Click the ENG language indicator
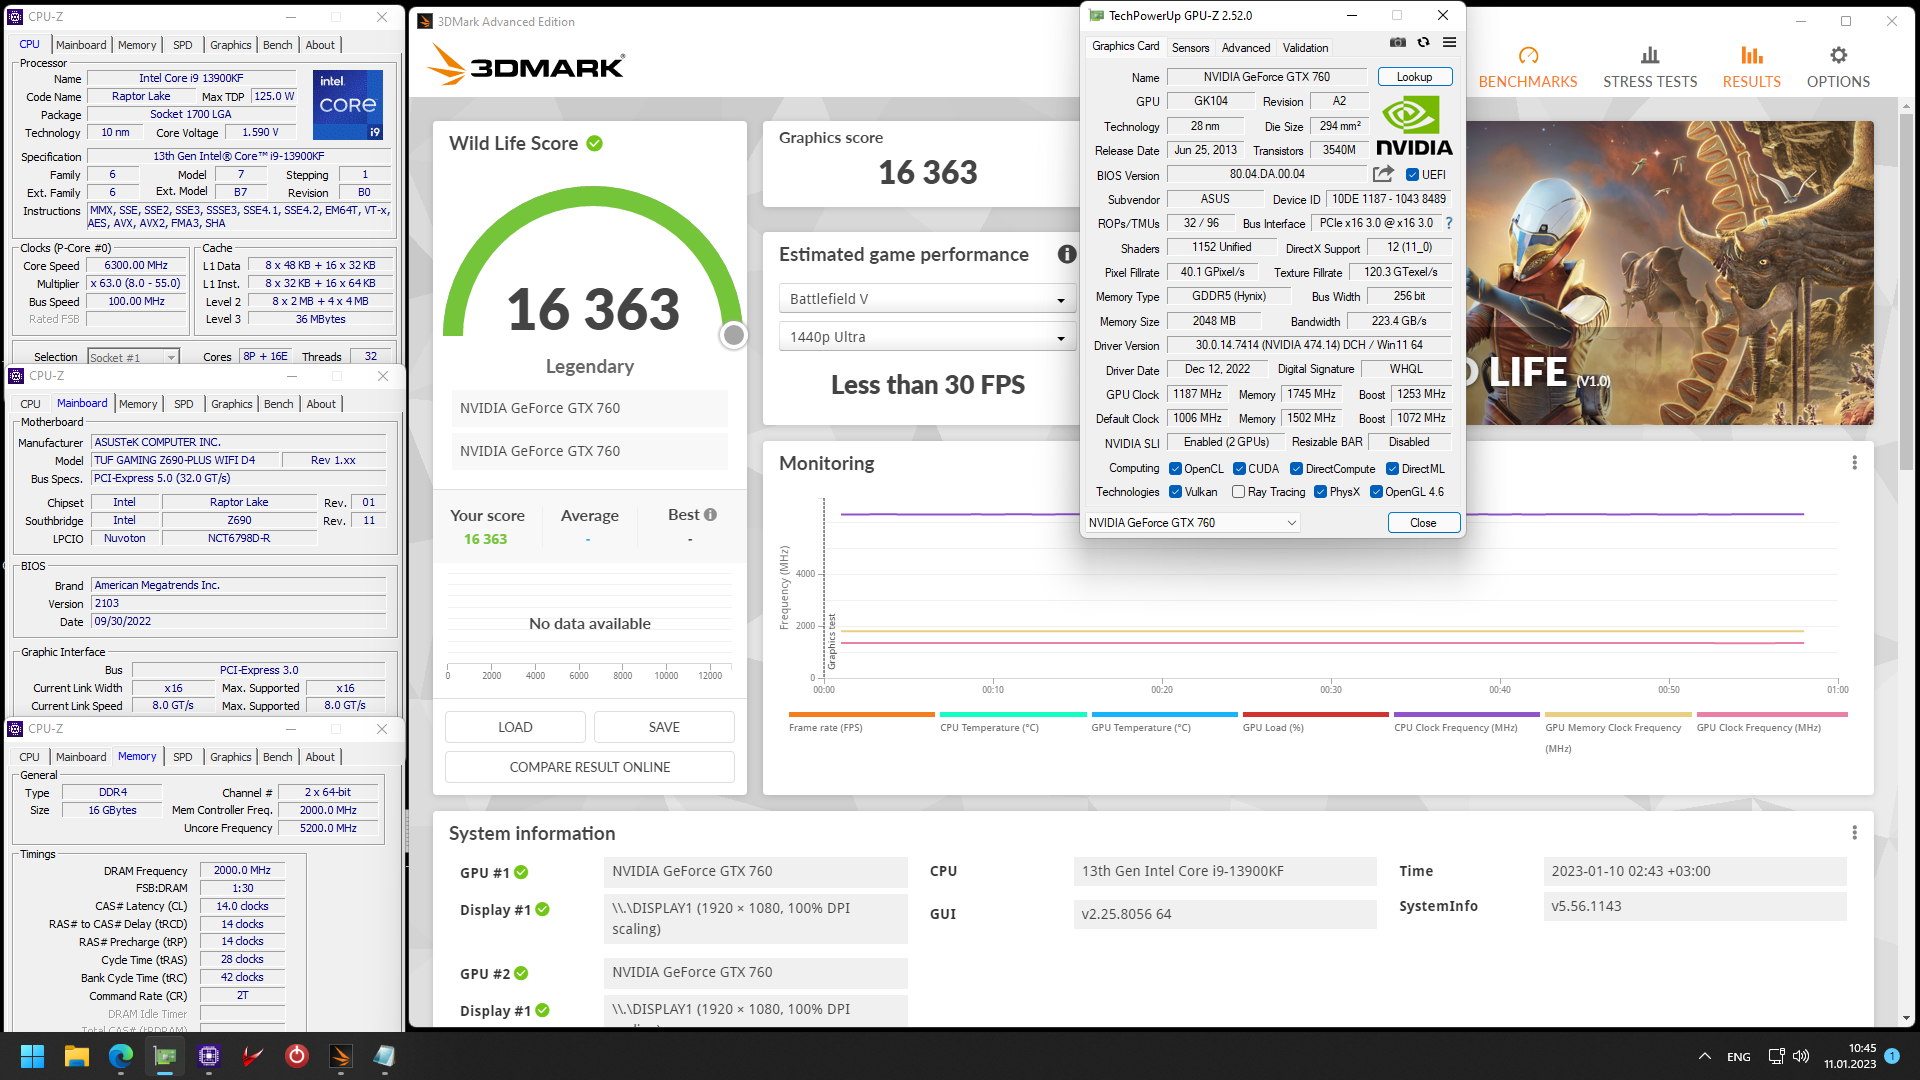 click(1739, 1056)
